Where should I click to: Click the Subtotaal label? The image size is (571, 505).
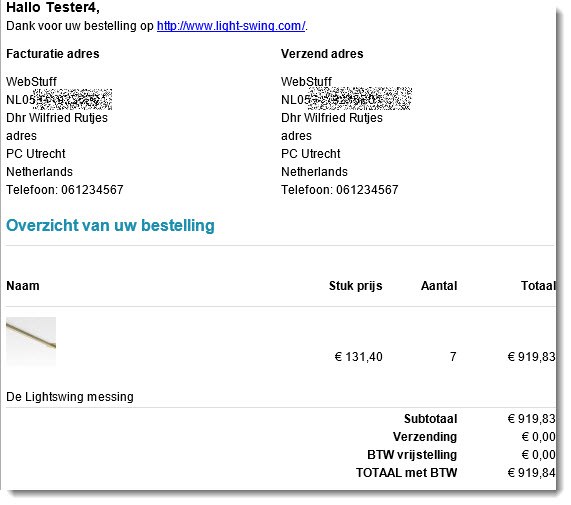coord(430,419)
